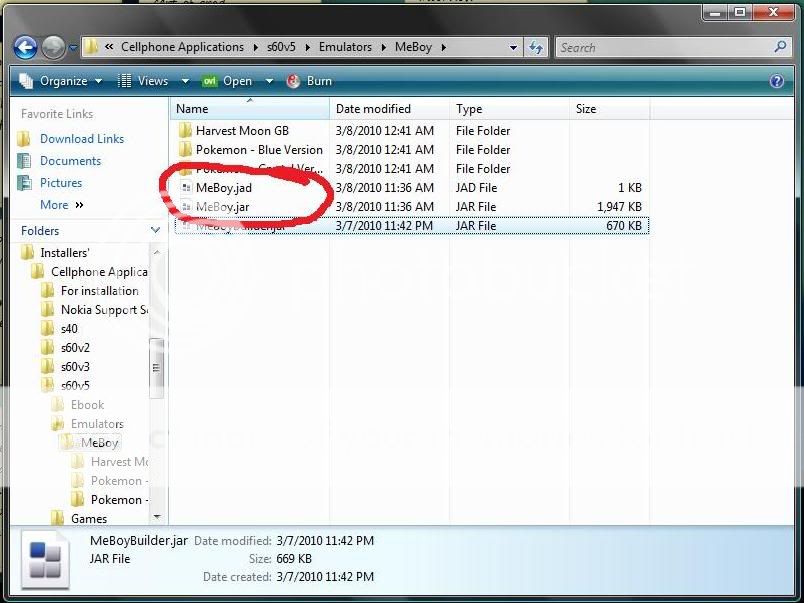Select MeBoy in the folder tree
Viewport: 804px width, 603px height.
click(x=99, y=443)
